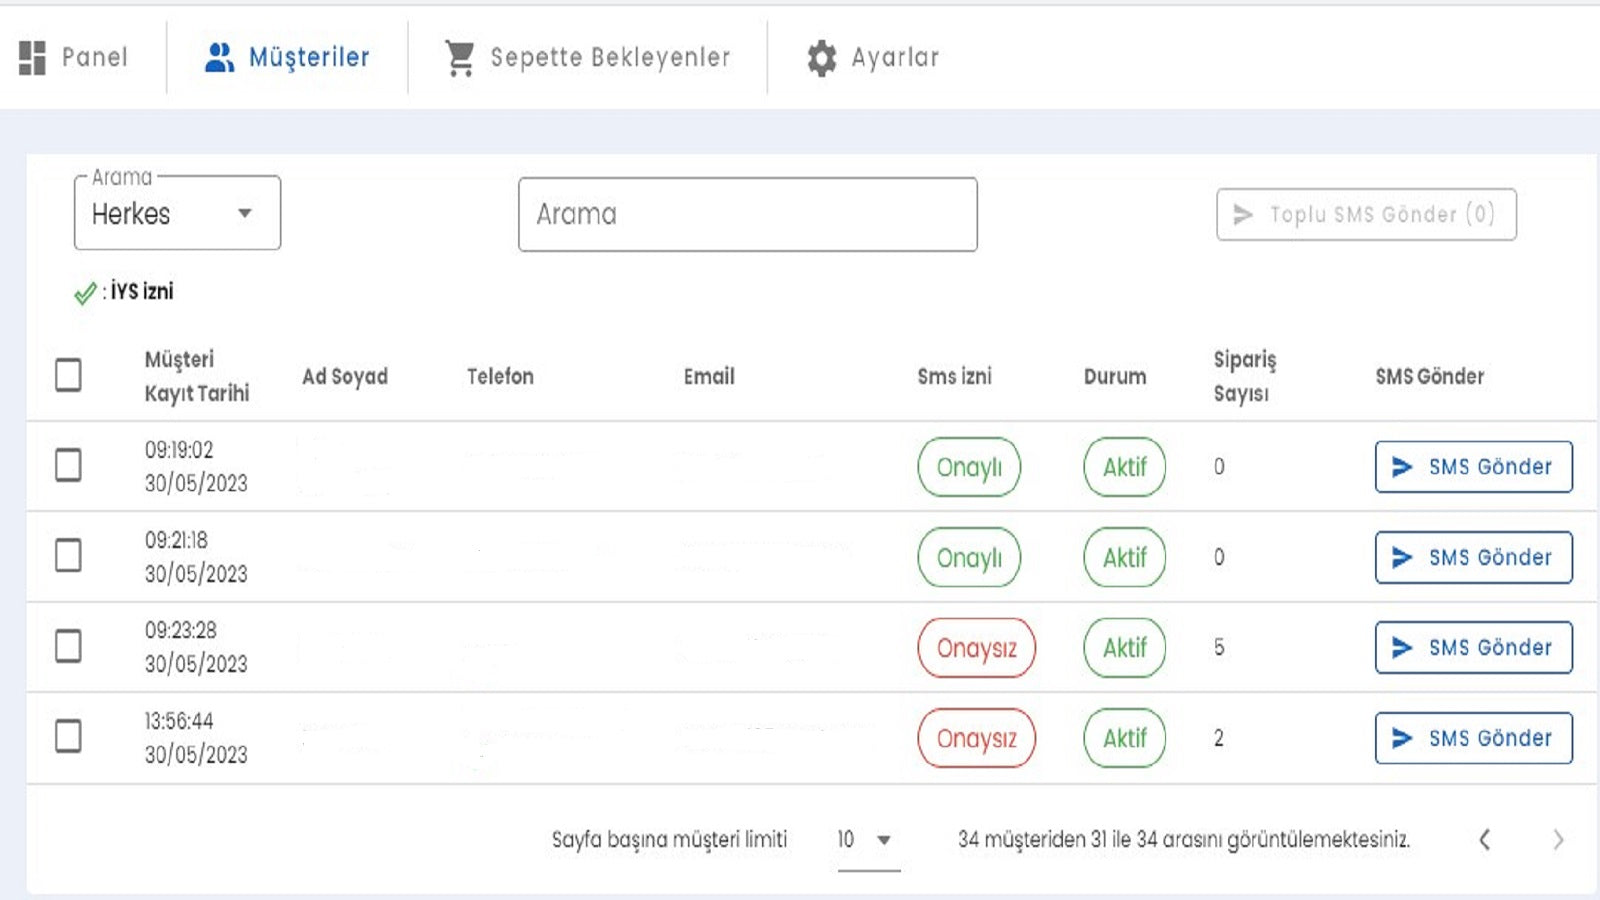Click the Müşteri Kayıt Tarihi column header
The height and width of the screenshot is (900, 1600).
(197, 376)
